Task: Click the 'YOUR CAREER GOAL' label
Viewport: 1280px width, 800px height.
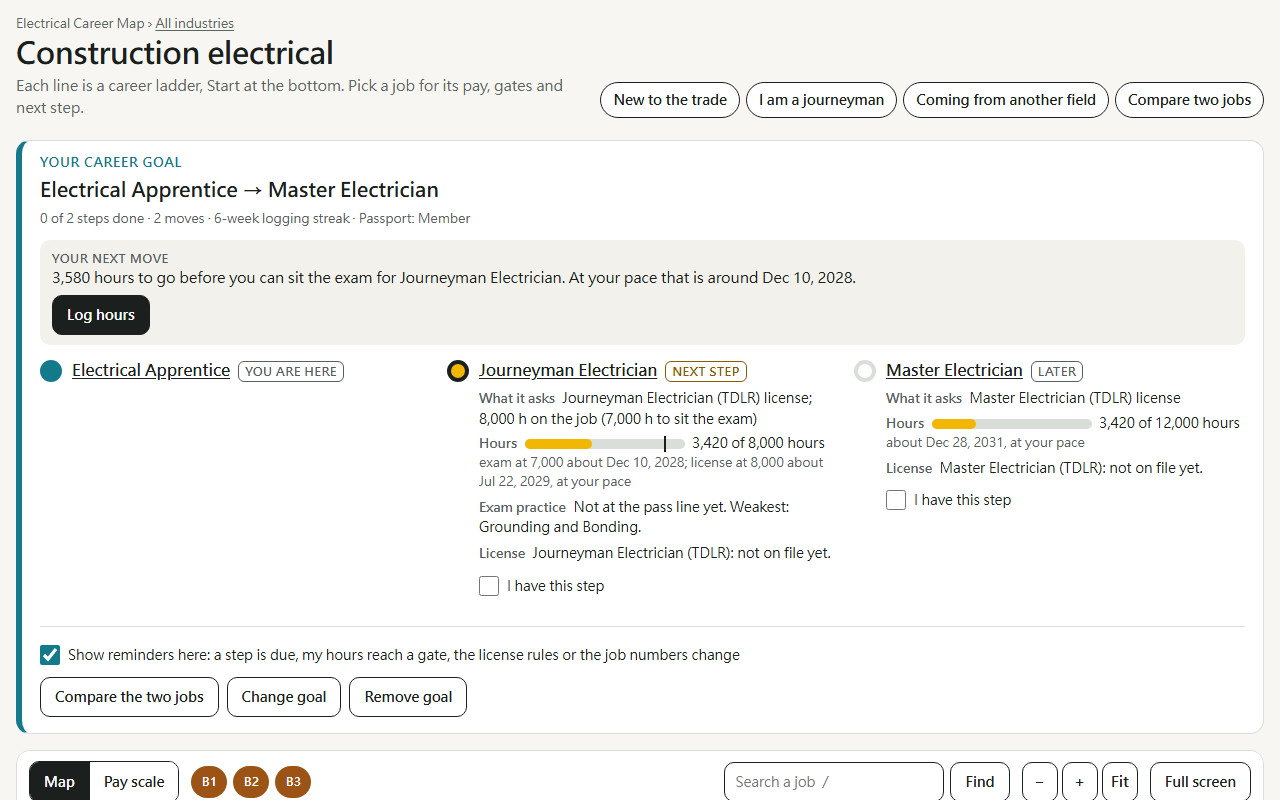Action: point(111,162)
